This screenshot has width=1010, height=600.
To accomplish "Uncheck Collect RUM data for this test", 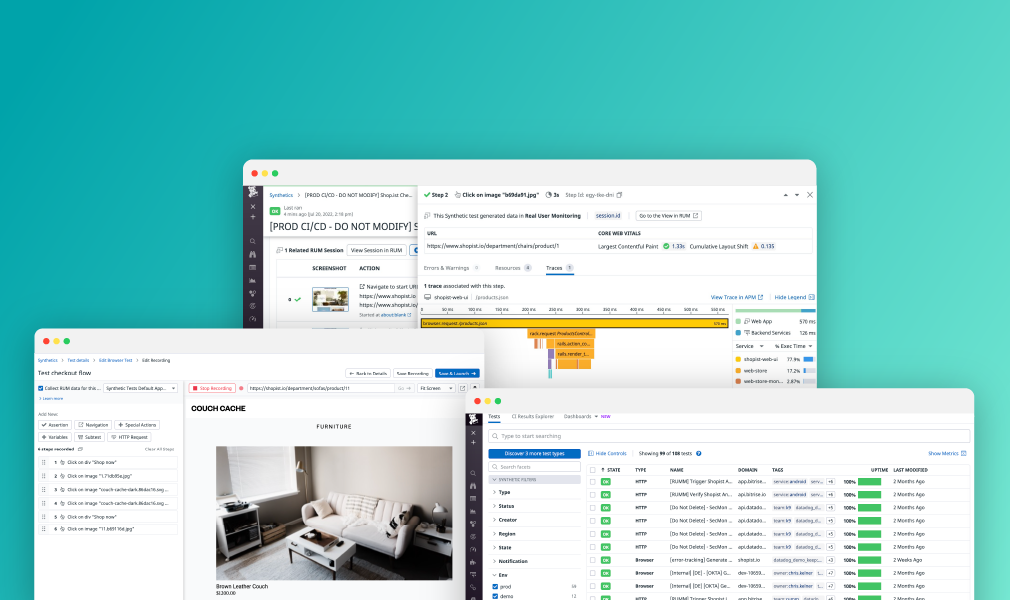I will [x=42, y=387].
